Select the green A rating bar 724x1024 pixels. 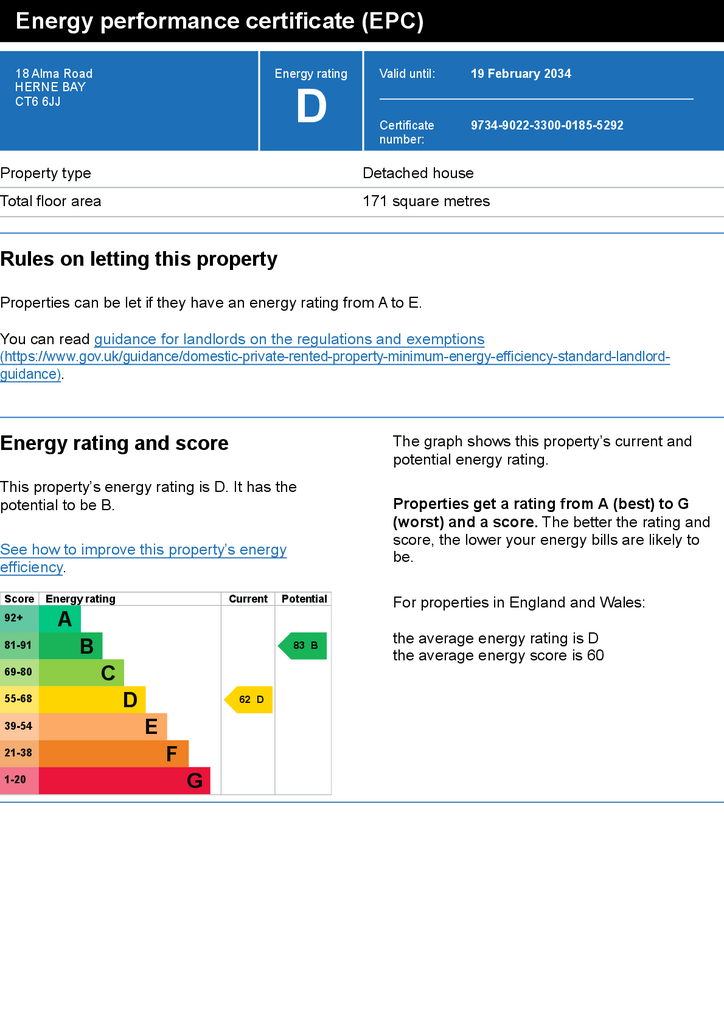(60, 618)
